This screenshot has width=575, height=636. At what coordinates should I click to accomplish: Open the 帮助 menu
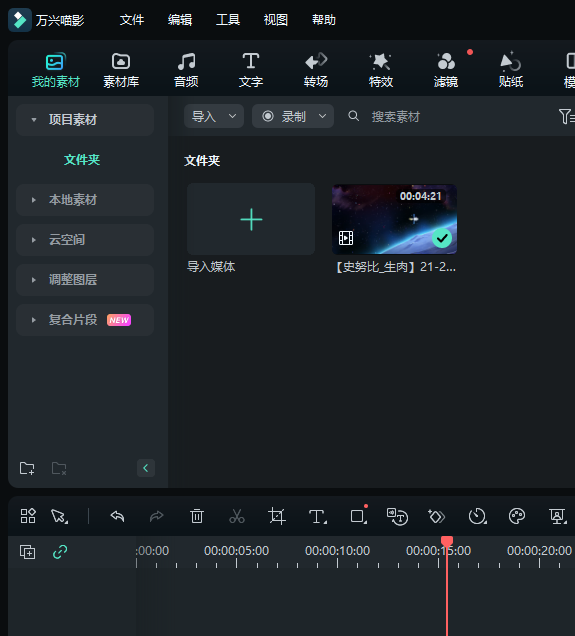click(x=324, y=19)
